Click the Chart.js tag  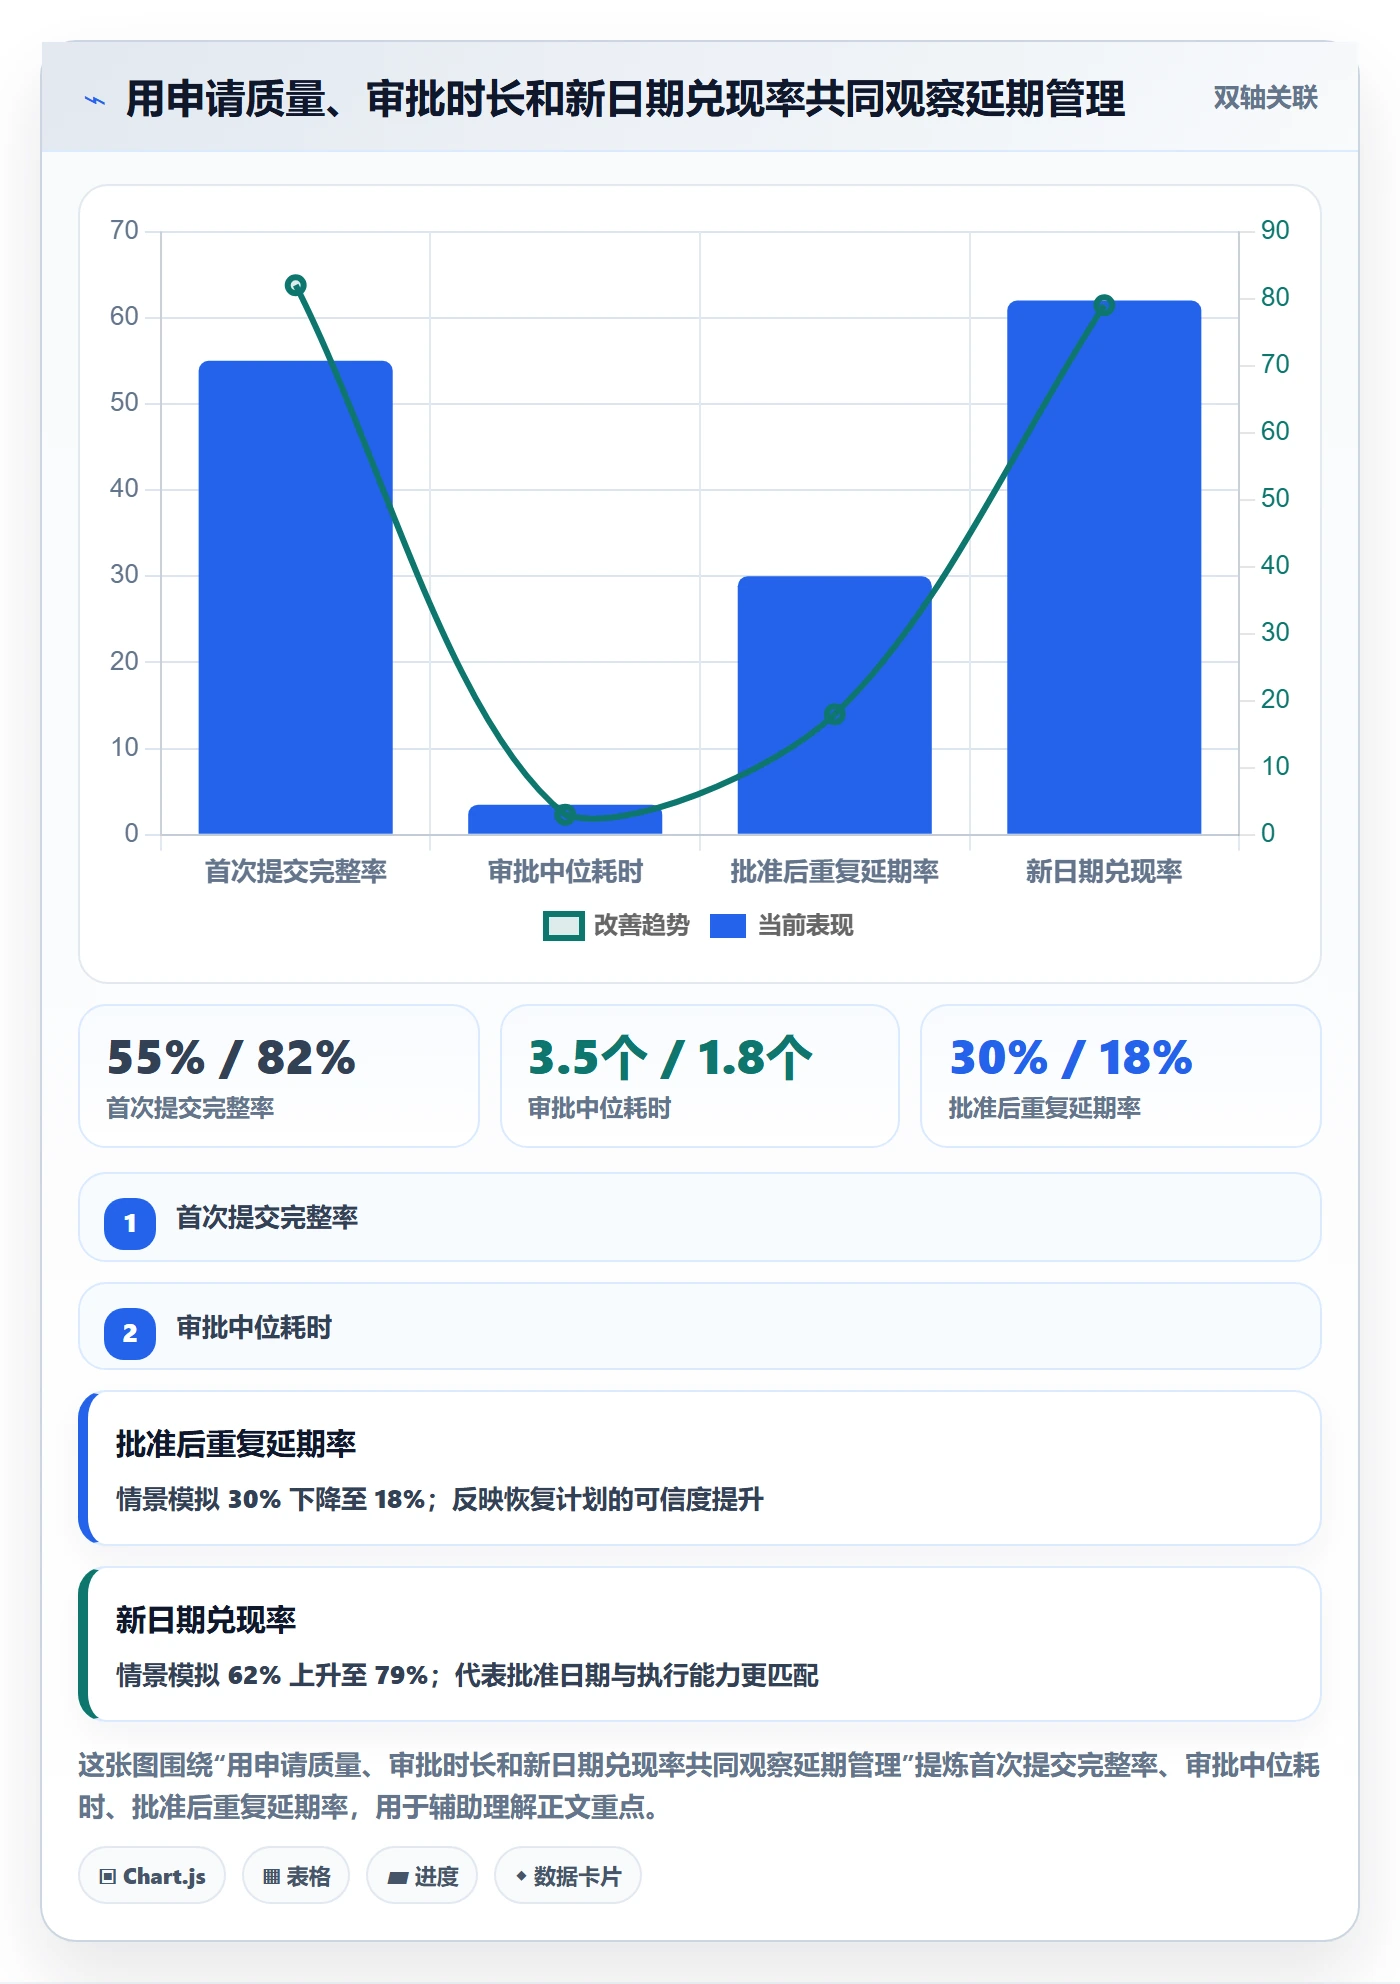click(152, 1876)
